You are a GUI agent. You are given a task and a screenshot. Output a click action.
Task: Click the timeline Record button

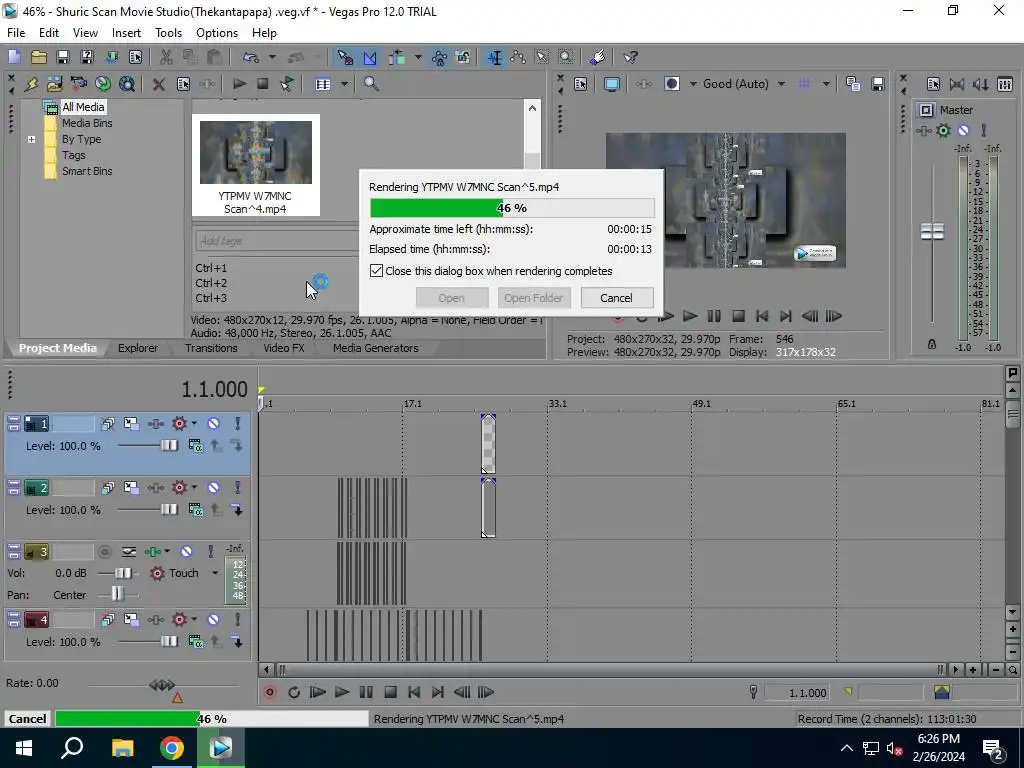pos(269,692)
